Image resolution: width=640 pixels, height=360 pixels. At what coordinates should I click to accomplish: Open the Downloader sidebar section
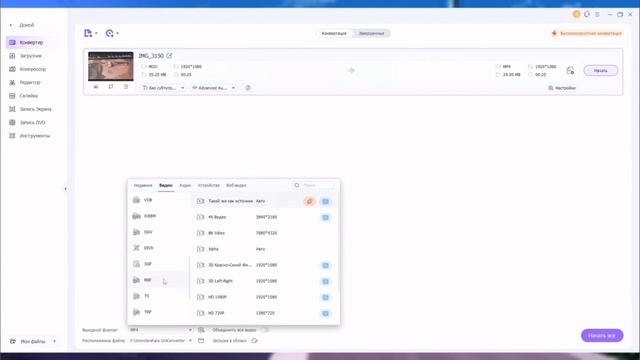coord(31,56)
